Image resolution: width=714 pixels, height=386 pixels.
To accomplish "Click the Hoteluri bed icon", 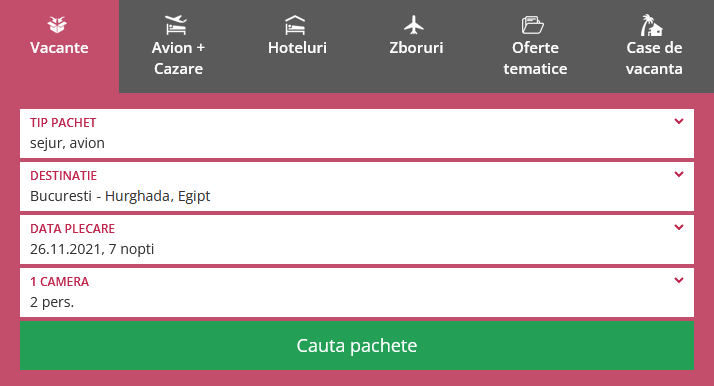I will coord(295,25).
